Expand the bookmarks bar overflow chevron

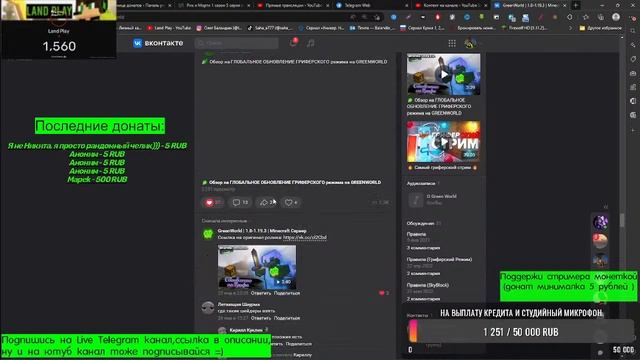coord(570,28)
